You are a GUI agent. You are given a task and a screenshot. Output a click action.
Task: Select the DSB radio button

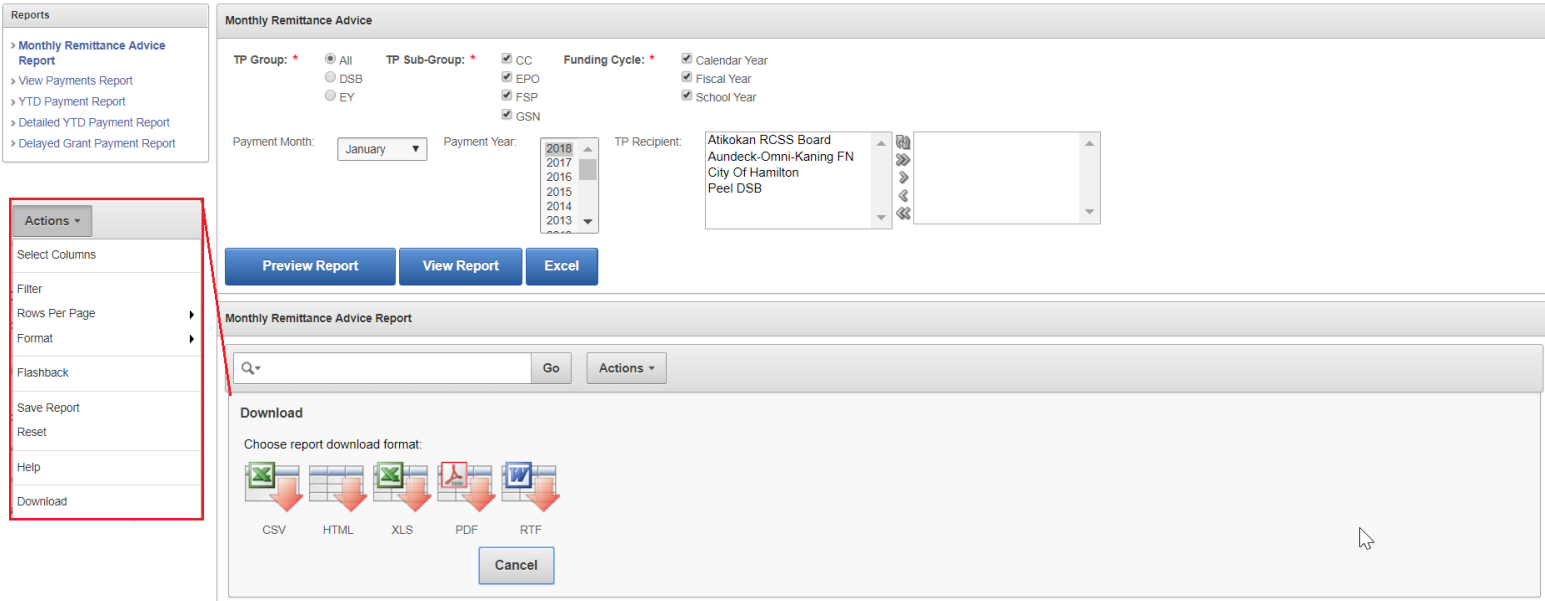(330, 78)
